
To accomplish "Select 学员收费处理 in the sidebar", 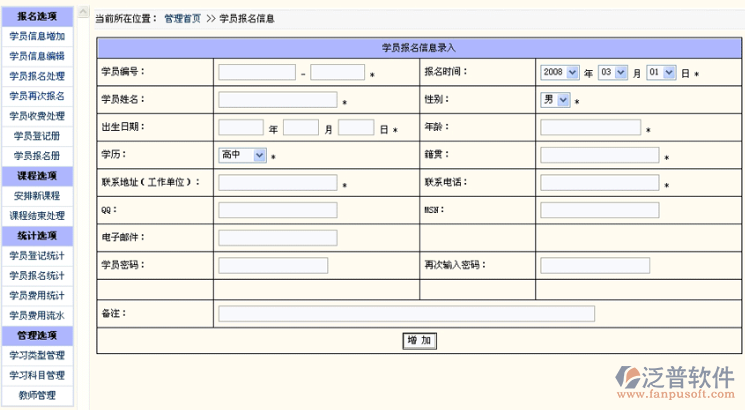I will coord(37,116).
